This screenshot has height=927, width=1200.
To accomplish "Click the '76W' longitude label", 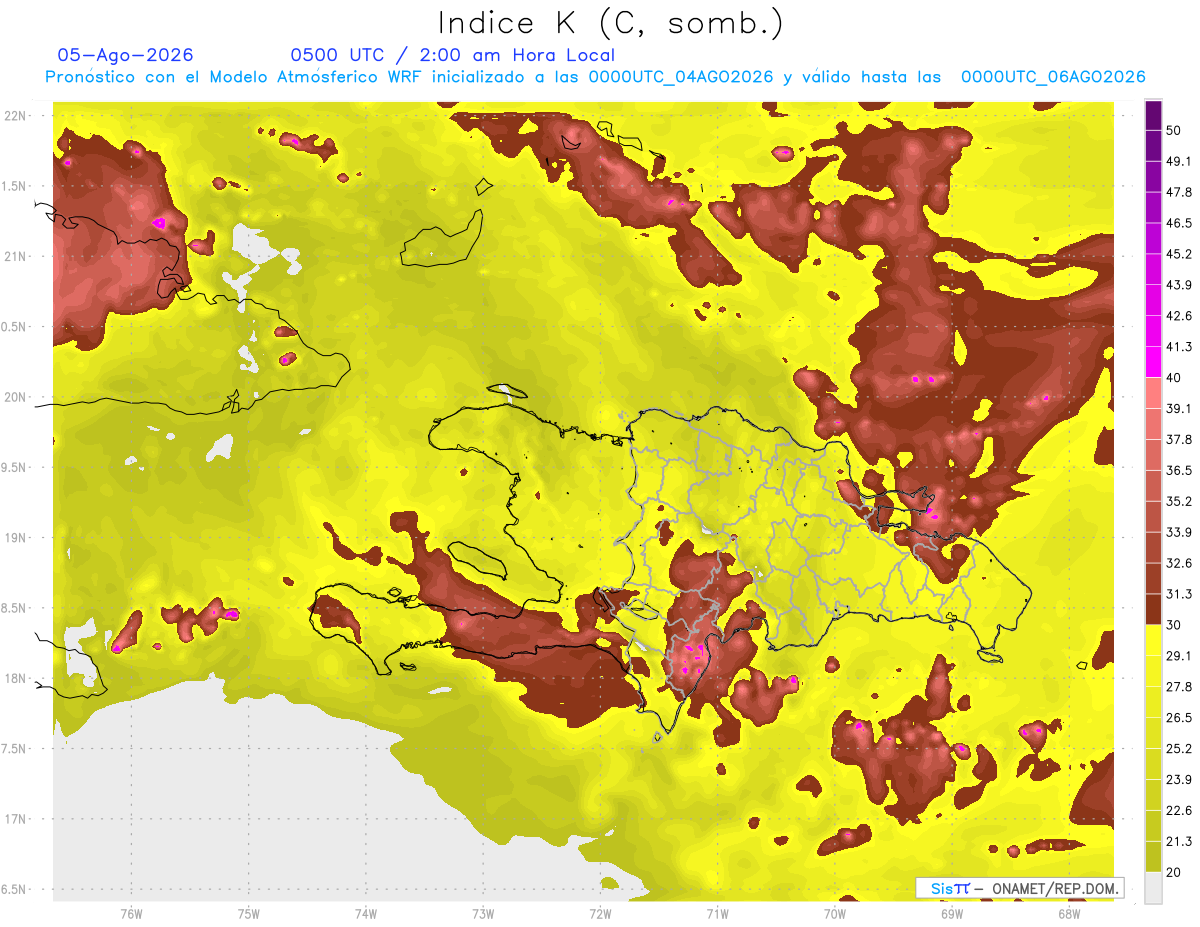I will tap(131, 913).
